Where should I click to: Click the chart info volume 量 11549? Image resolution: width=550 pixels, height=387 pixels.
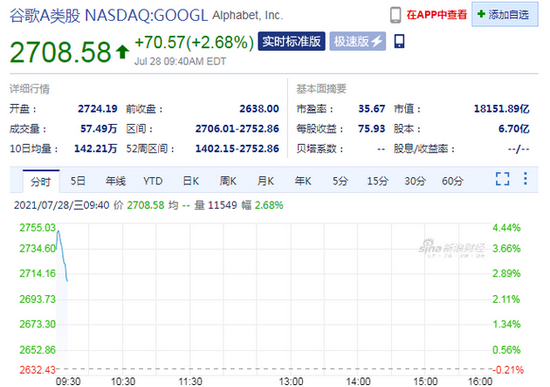(x=216, y=205)
